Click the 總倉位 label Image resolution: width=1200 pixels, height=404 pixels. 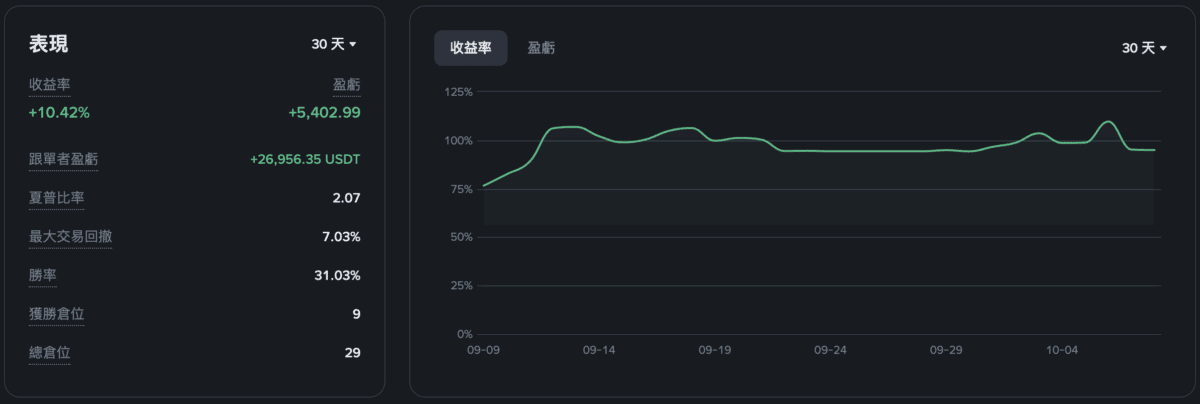pyautogui.click(x=50, y=352)
